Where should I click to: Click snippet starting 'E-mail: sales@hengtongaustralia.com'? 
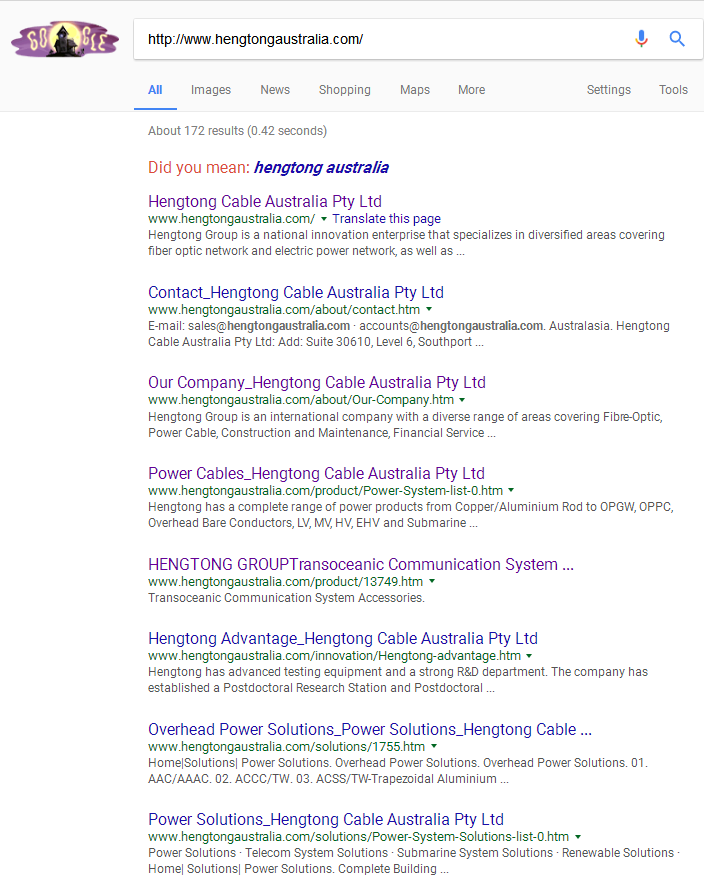pyautogui.click(x=409, y=334)
